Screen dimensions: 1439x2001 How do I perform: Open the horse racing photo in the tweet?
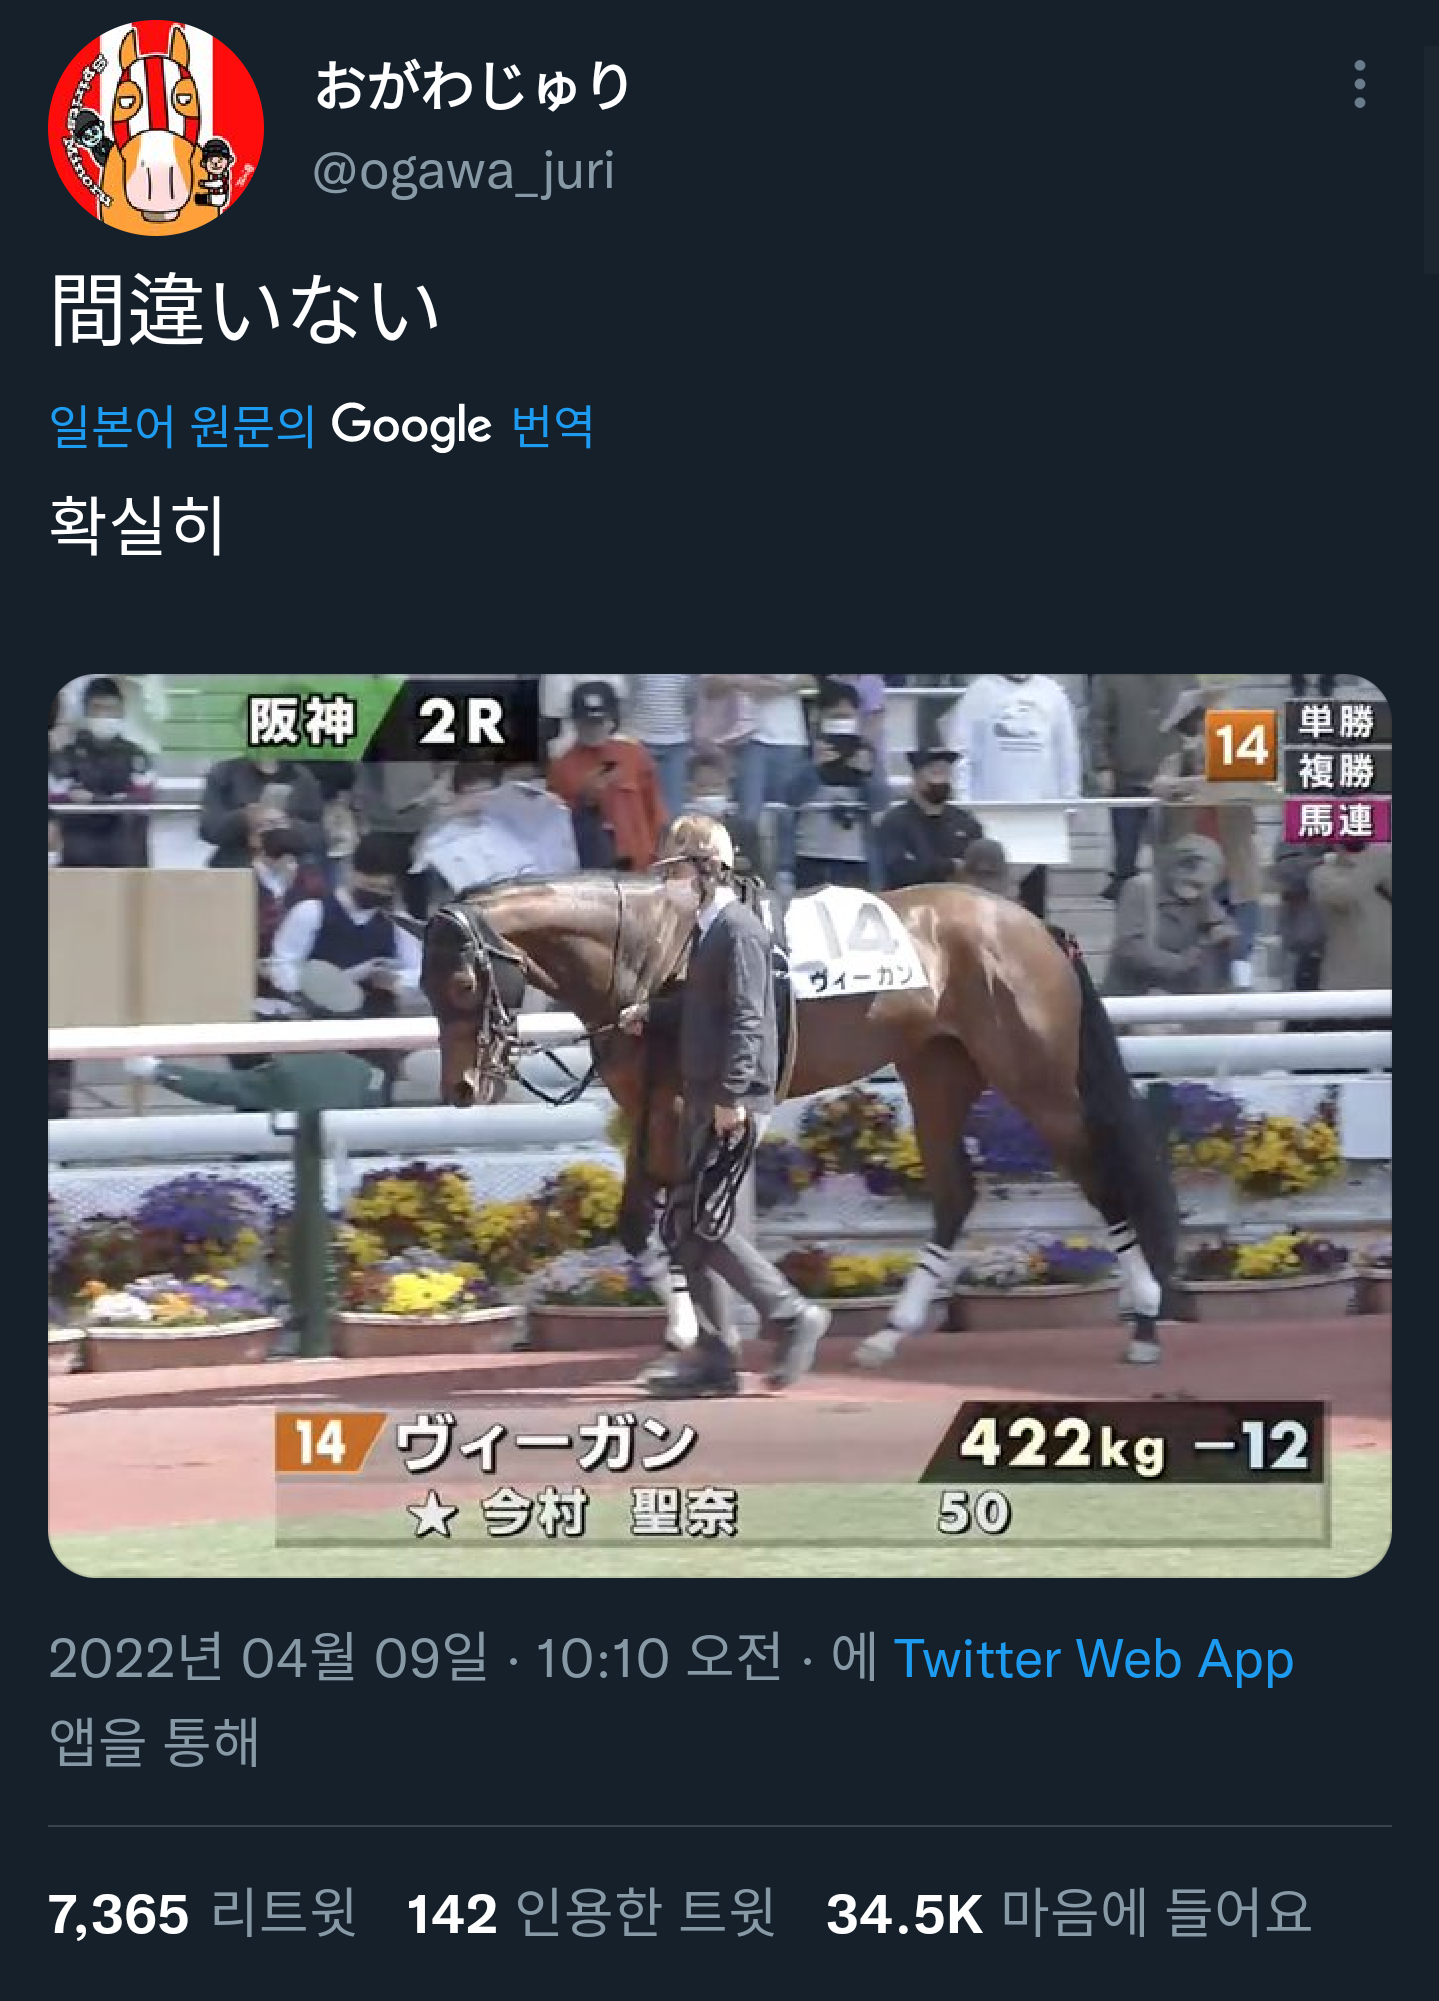719,1126
